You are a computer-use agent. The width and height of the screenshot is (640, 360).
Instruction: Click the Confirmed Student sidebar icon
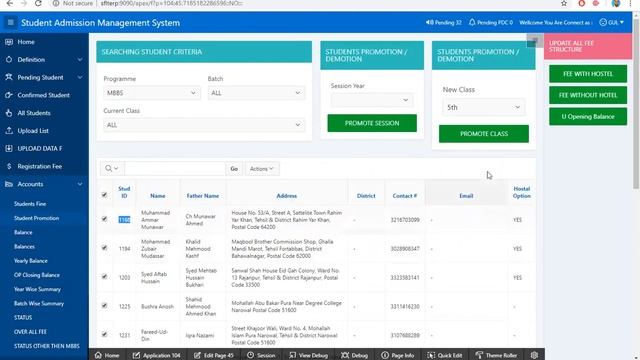pyautogui.click(x=9, y=95)
